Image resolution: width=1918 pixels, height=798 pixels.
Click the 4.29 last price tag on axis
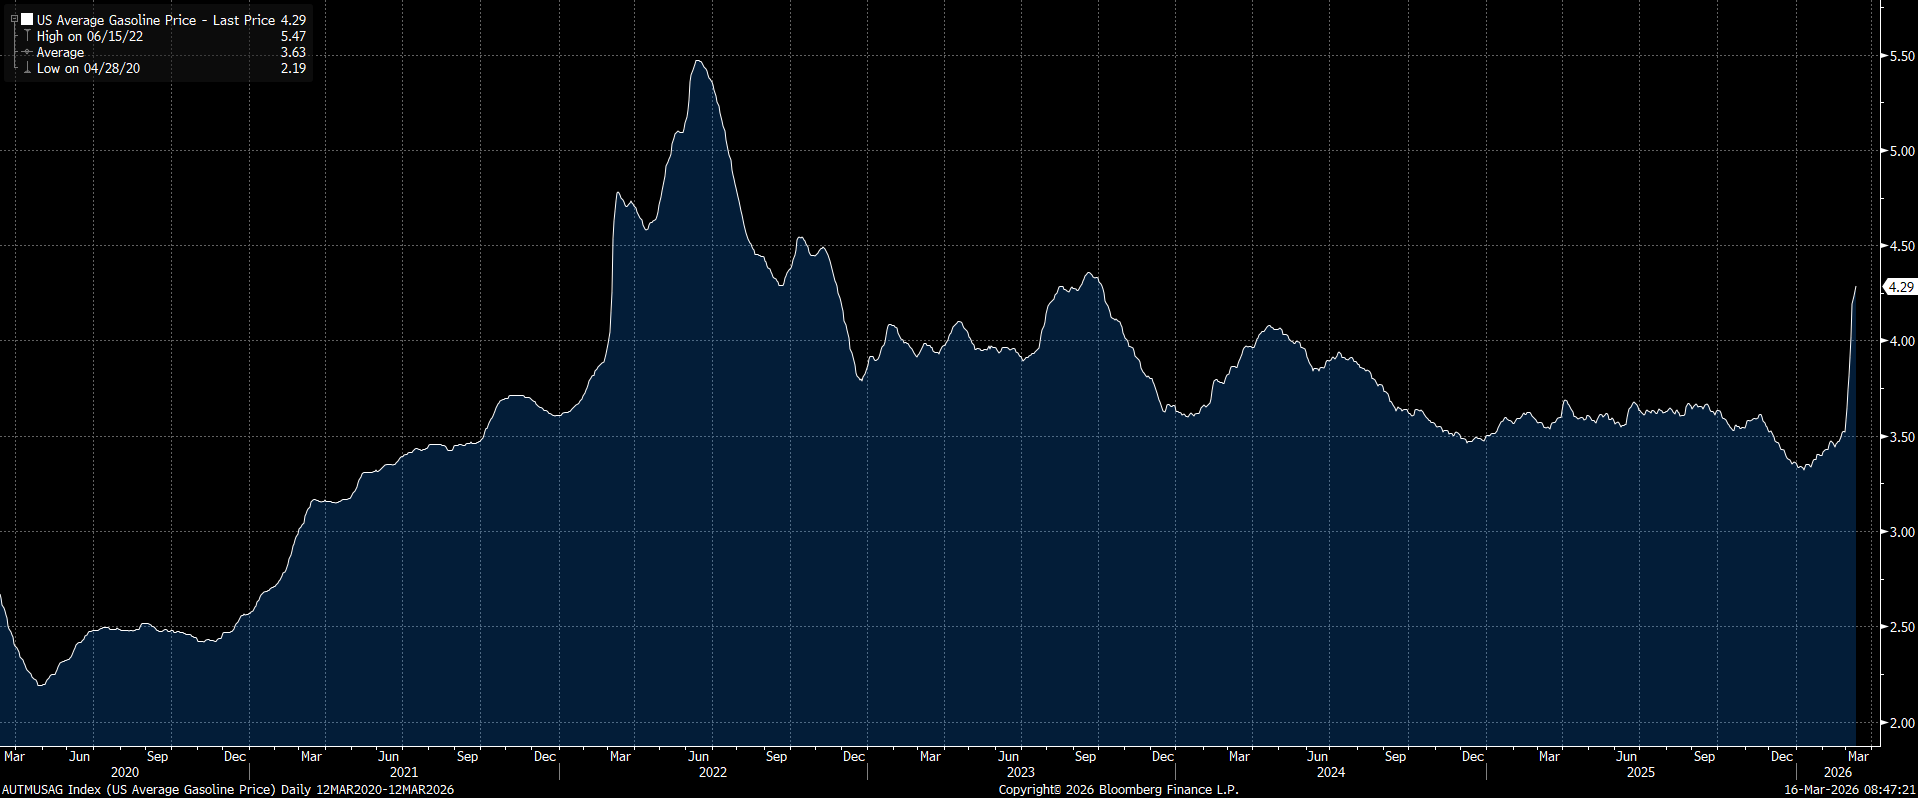tap(1899, 287)
